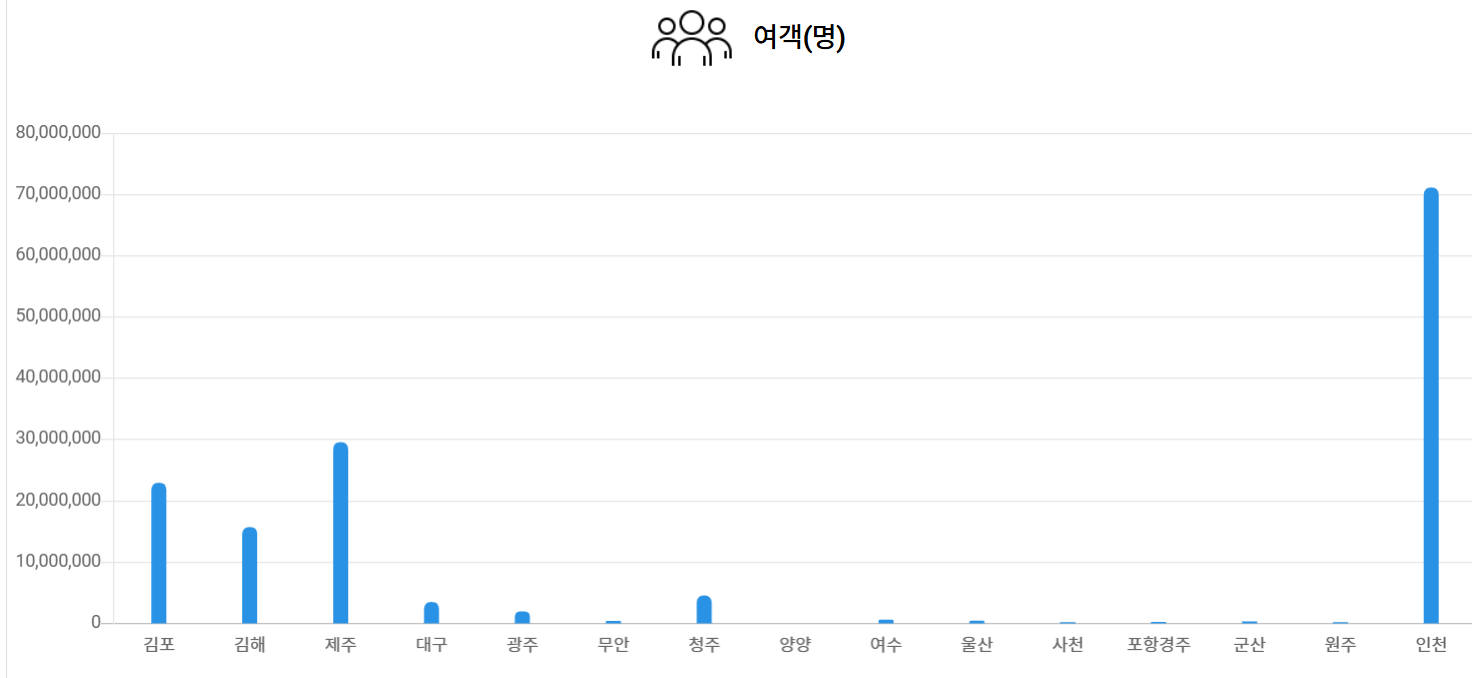This screenshot has height=678, width=1472.
Task: Click the 제주 passenger bar
Action: tap(341, 533)
